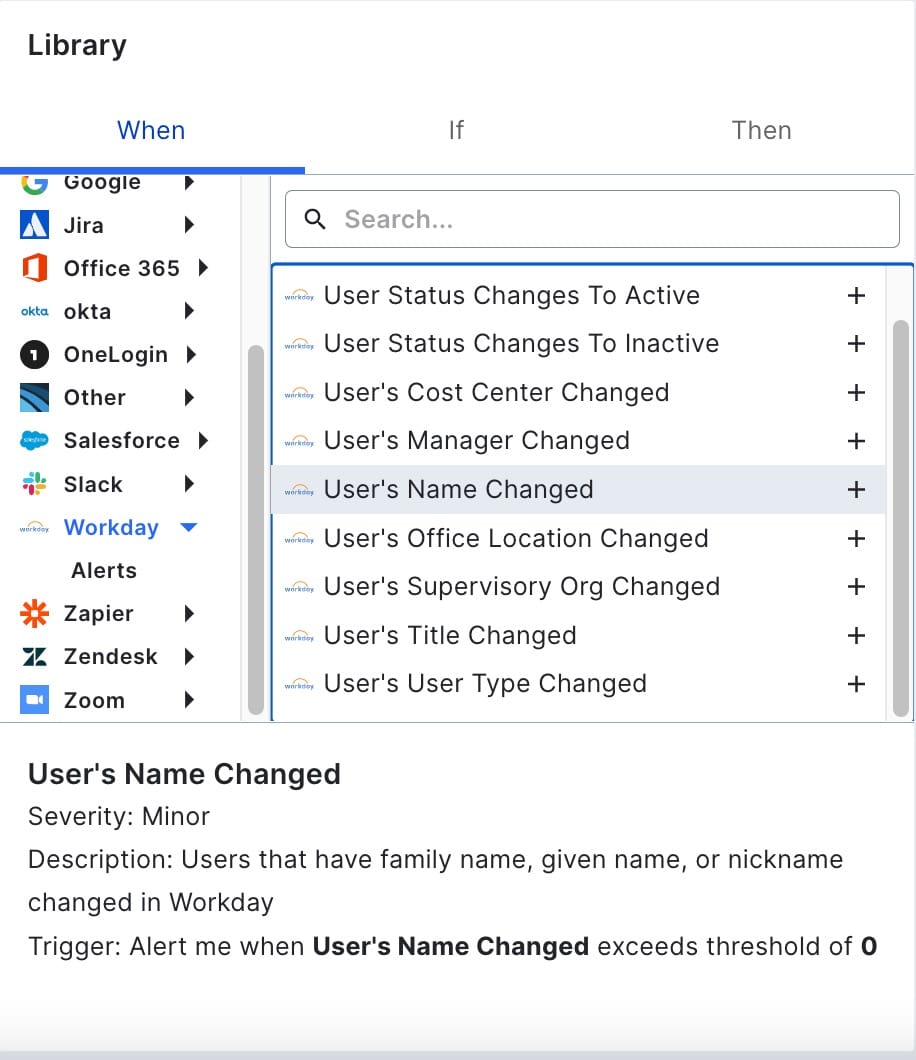Screen dimensions: 916x1060
Task: Click the Workday logo in the sidebar
Action: click(x=34, y=527)
